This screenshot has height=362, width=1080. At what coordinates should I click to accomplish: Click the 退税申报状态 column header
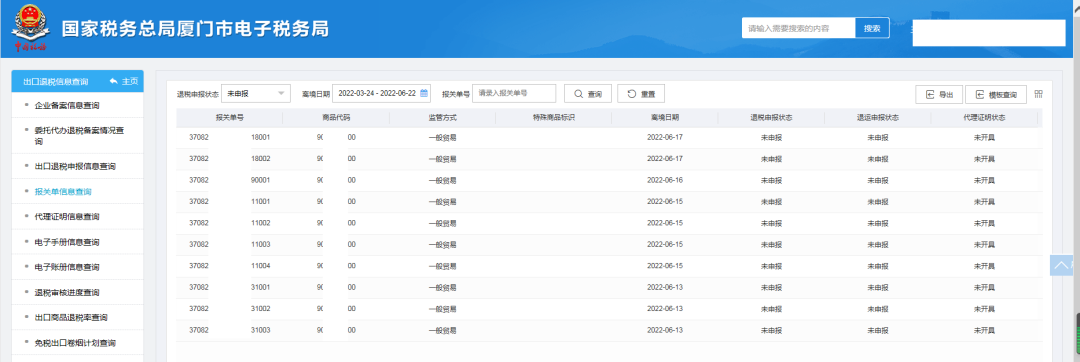(771, 118)
